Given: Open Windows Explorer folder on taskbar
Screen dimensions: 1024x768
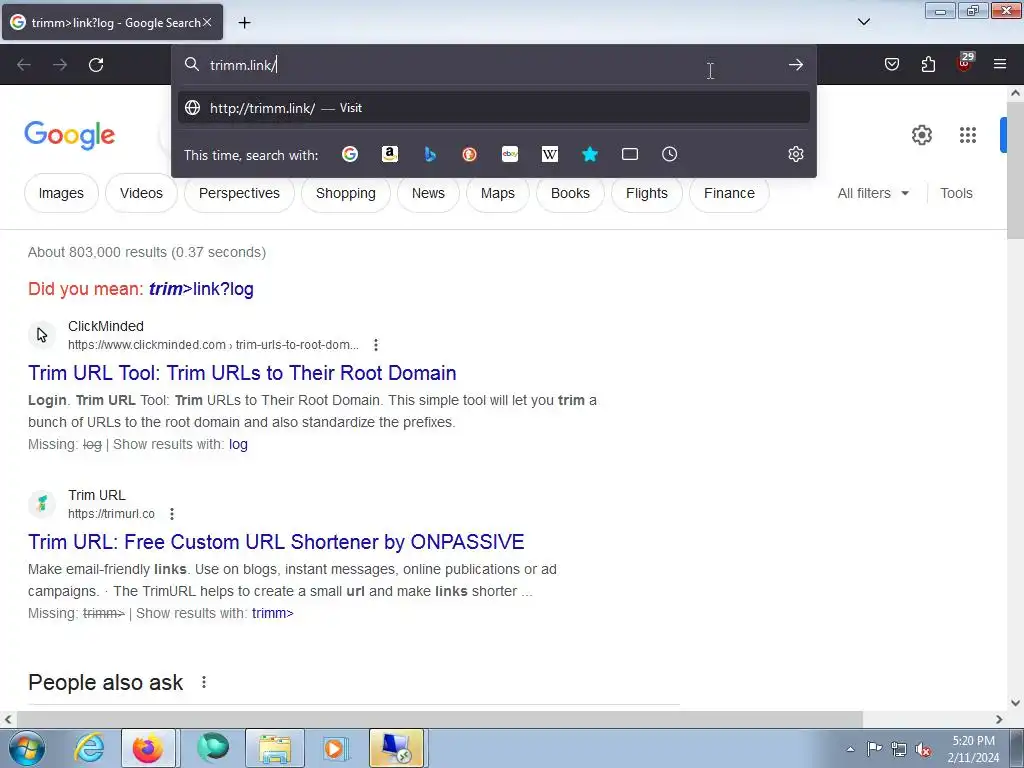Looking at the screenshot, I should coord(275,748).
